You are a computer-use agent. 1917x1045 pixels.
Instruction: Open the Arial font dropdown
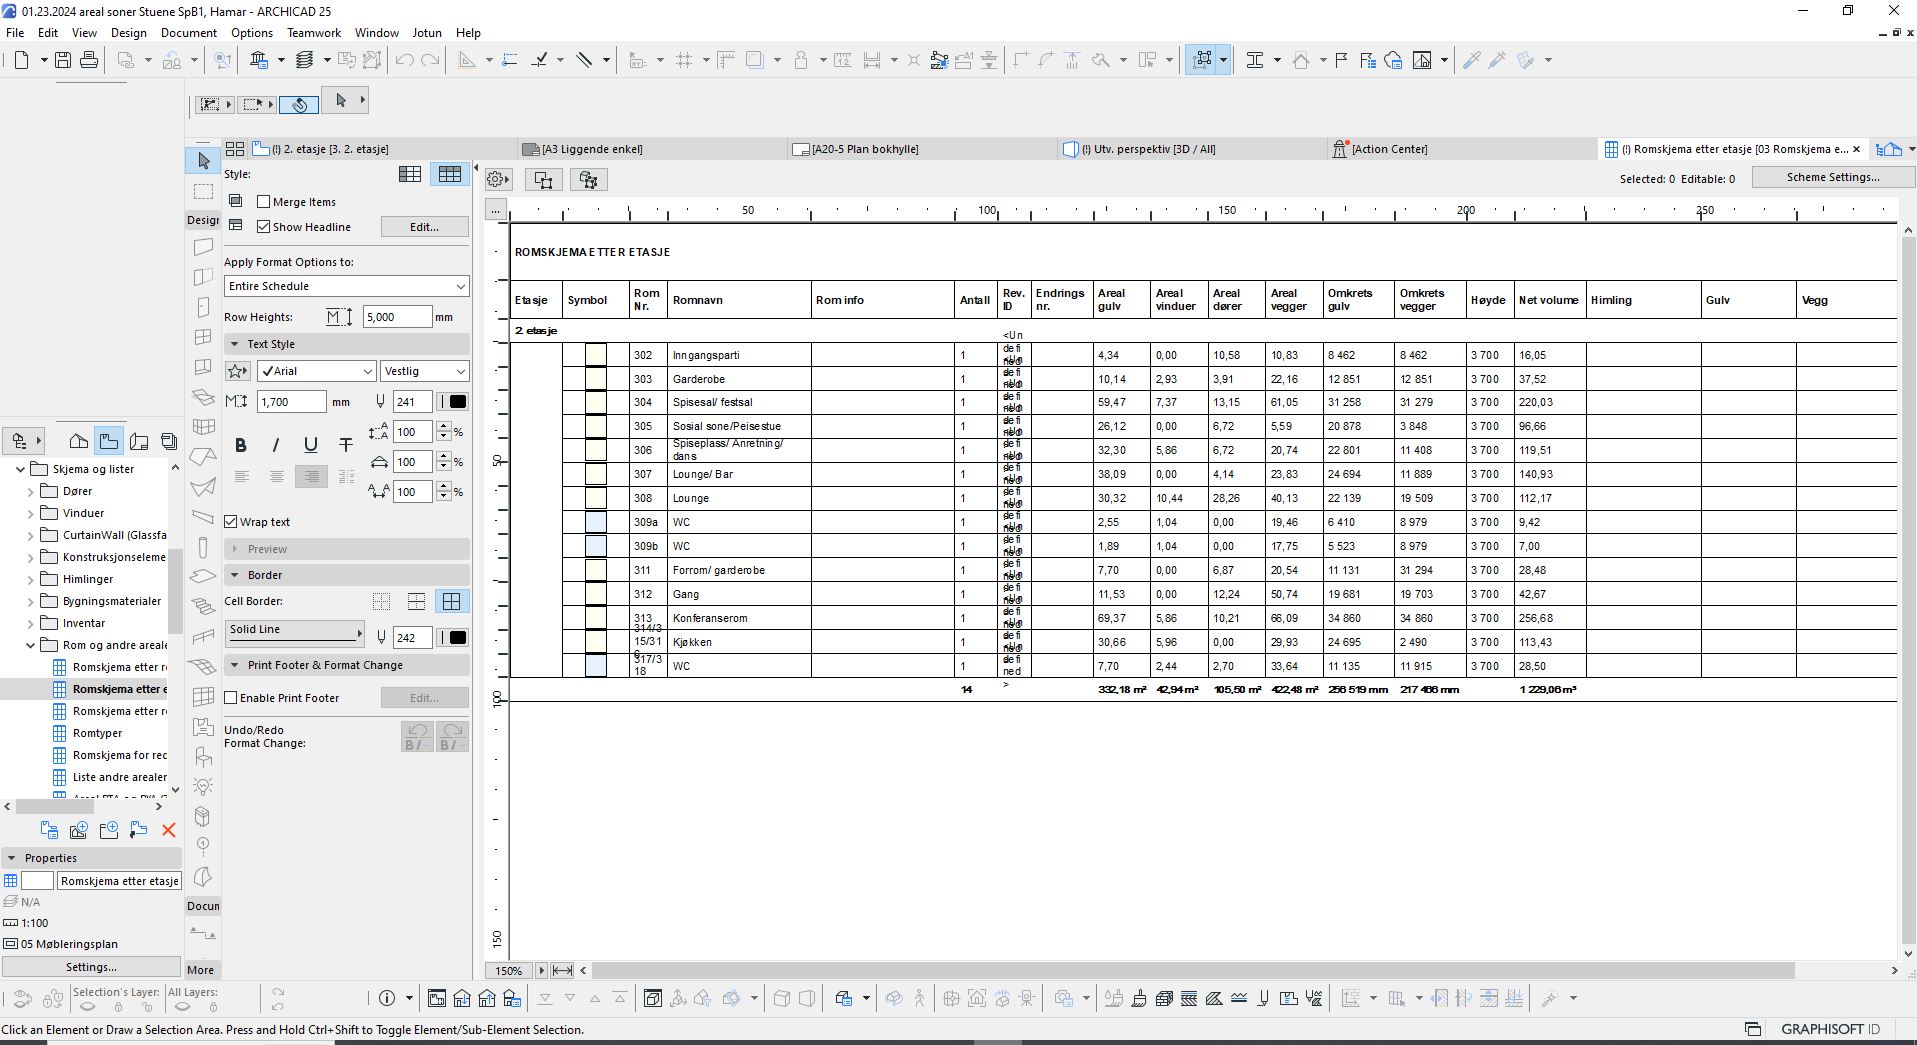pos(316,371)
